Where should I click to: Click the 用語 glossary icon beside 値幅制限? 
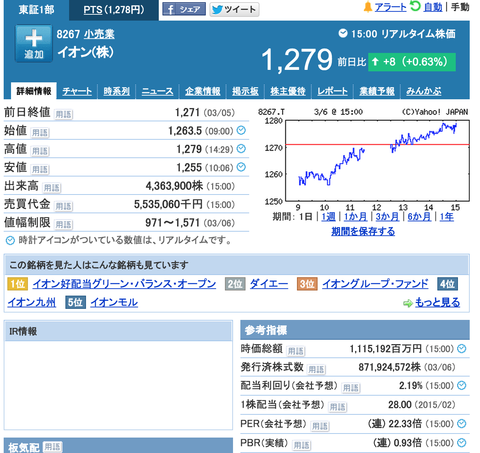click(x=63, y=224)
